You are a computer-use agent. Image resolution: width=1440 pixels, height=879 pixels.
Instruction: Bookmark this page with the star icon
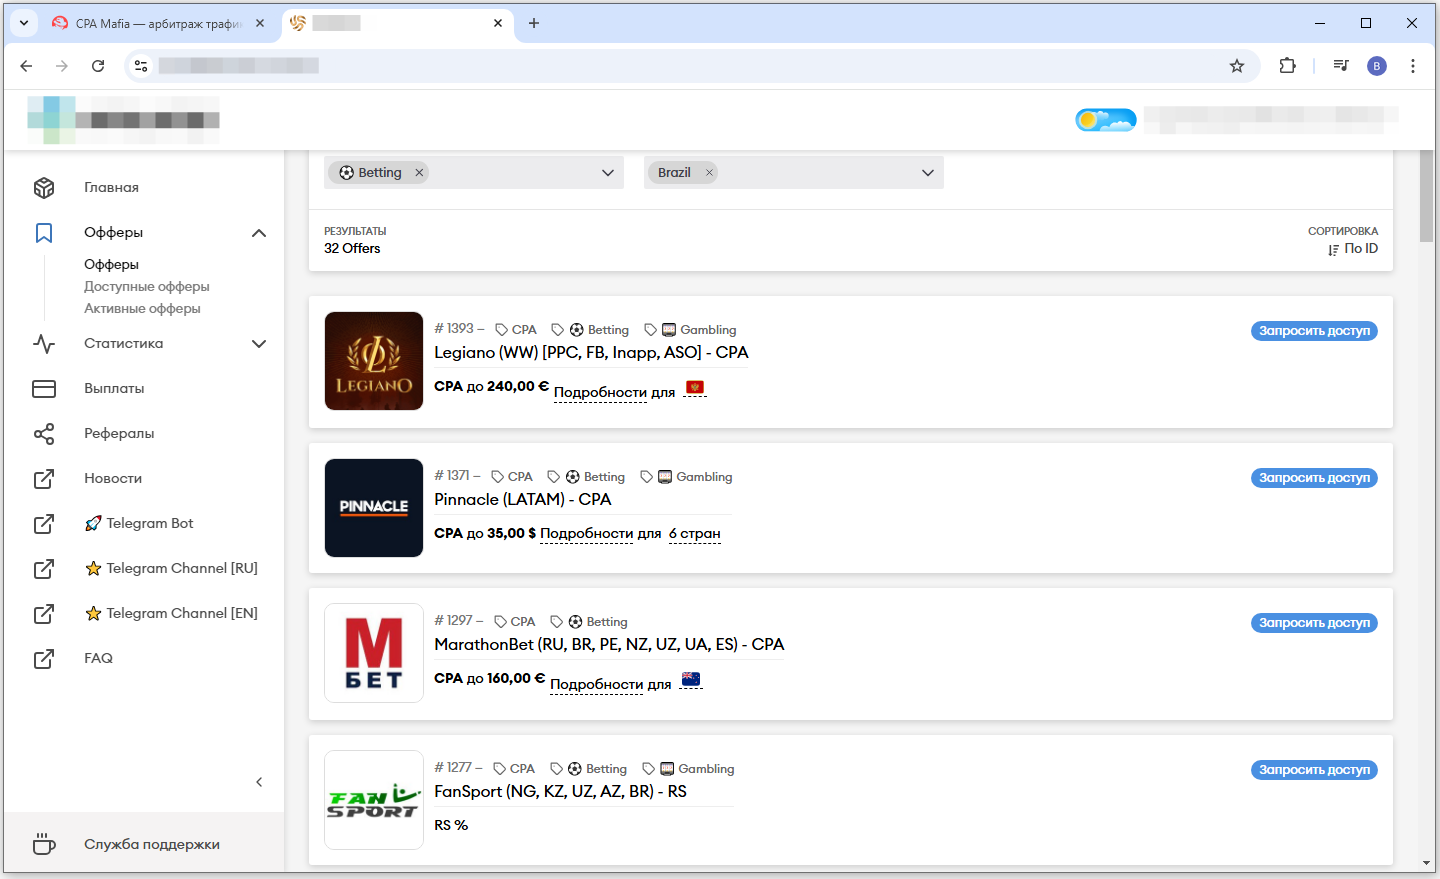1237,66
